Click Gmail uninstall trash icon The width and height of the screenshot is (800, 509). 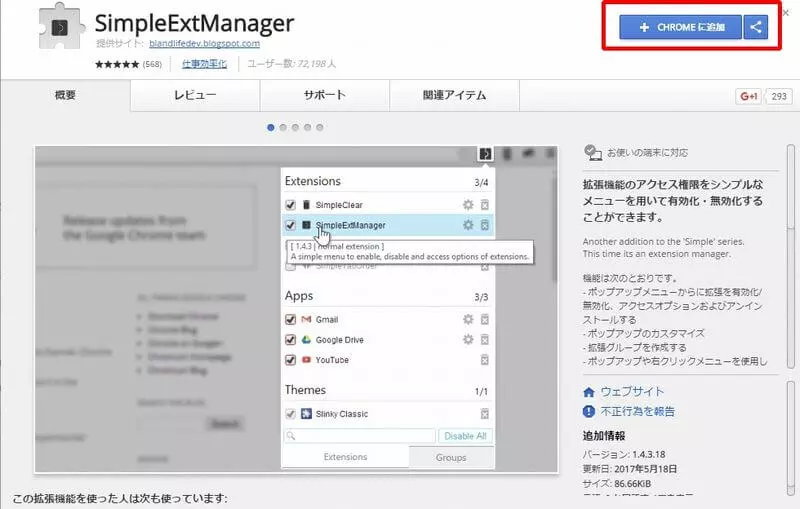click(x=485, y=319)
